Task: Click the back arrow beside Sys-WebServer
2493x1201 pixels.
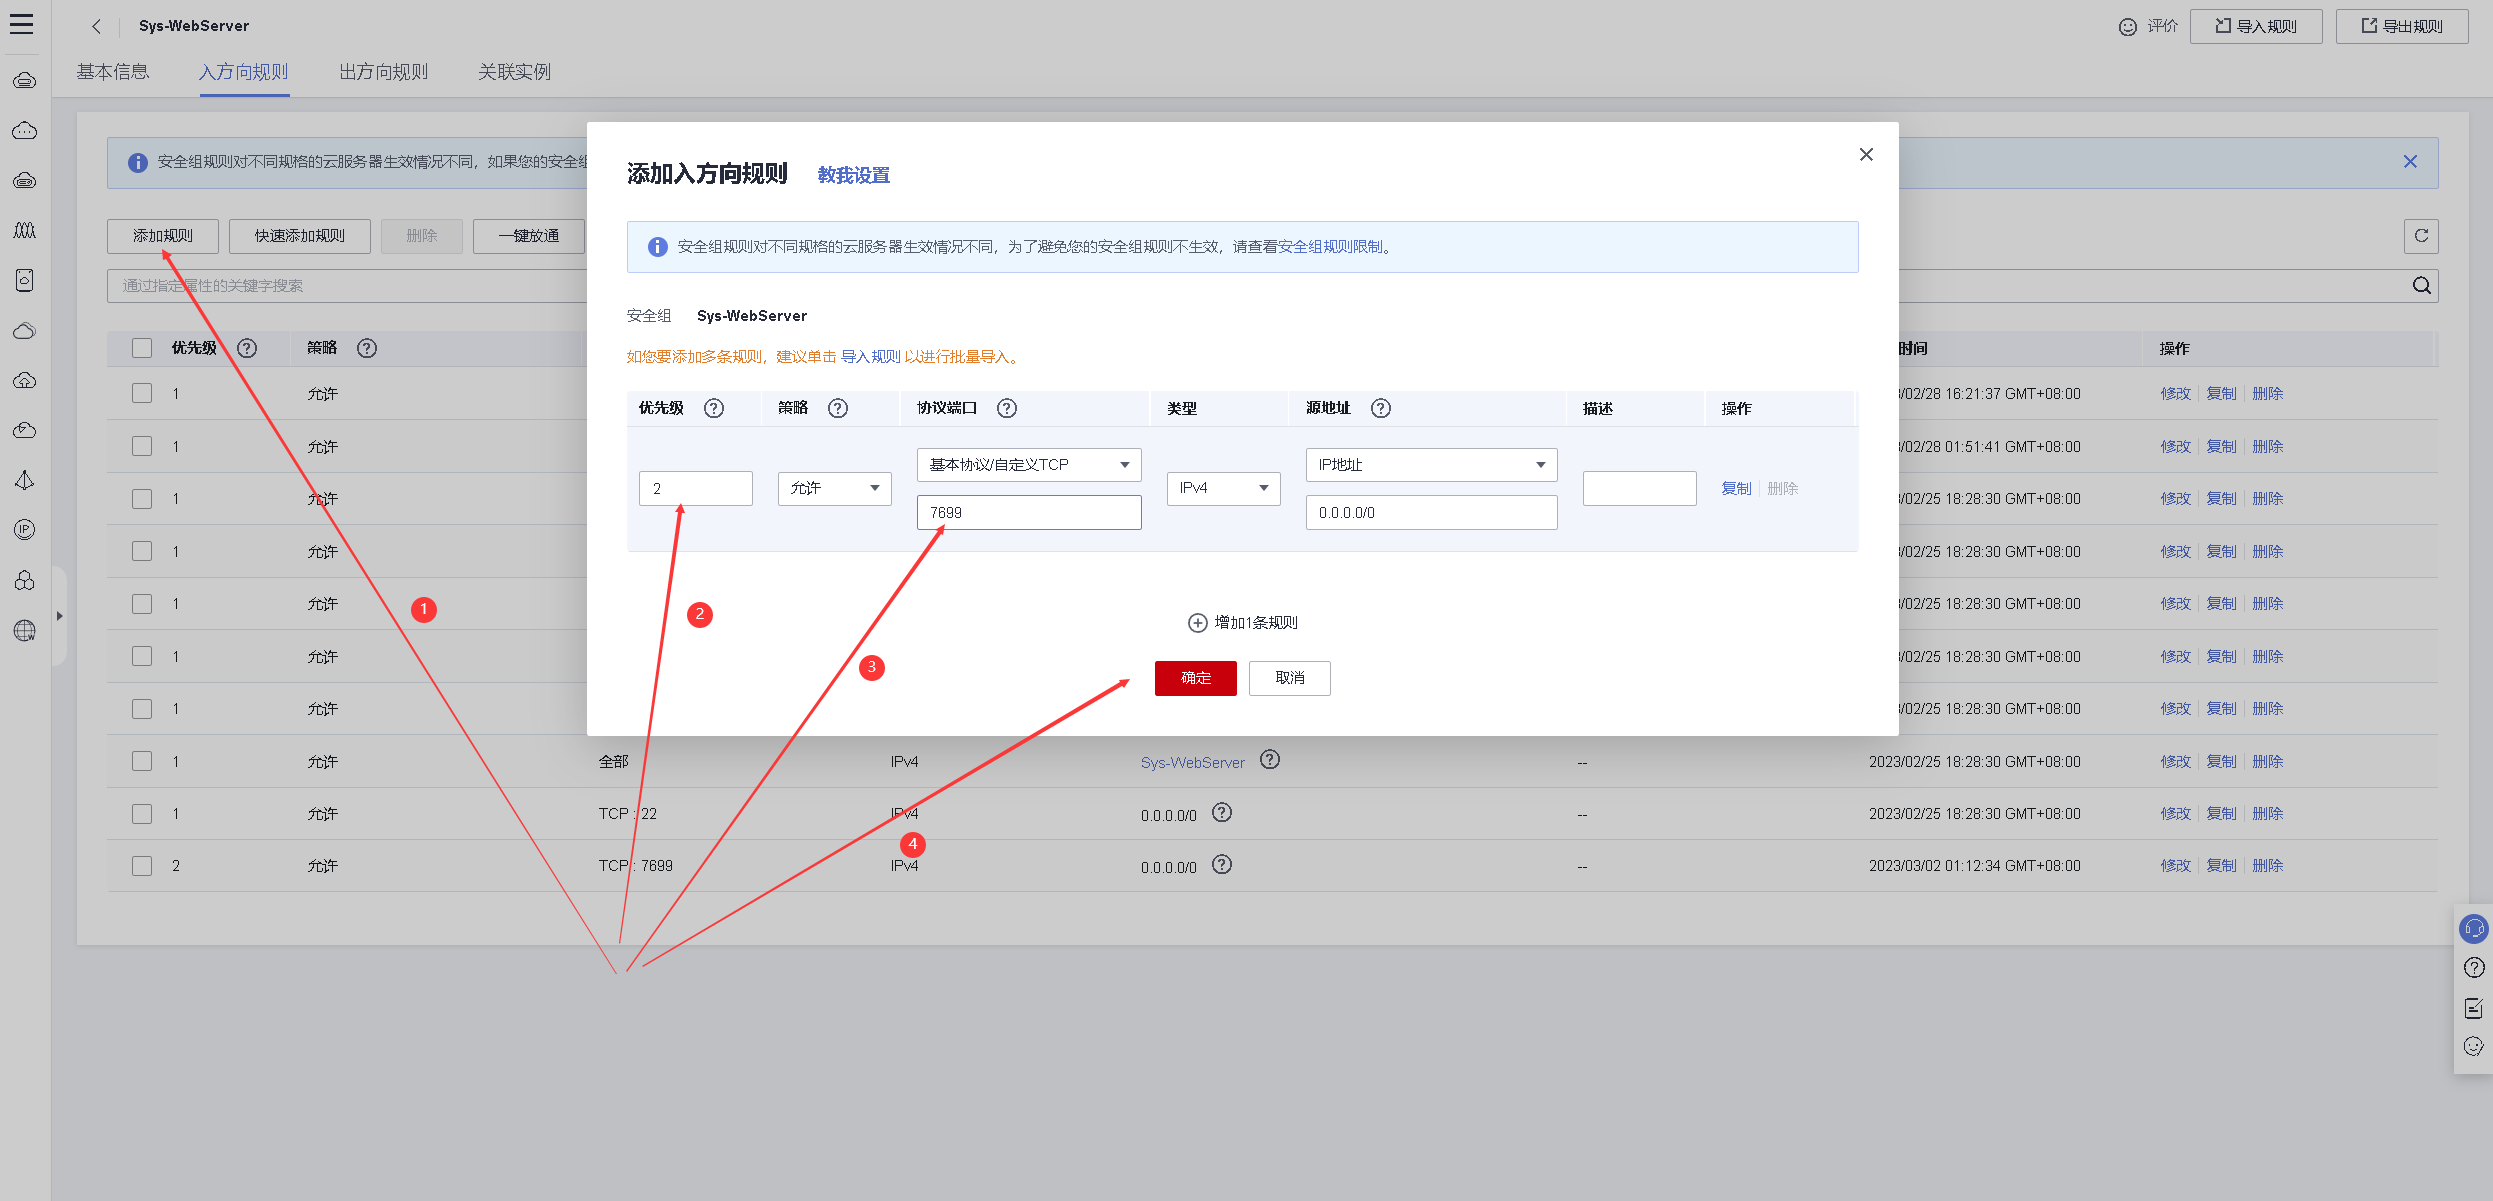Action: (x=96, y=26)
